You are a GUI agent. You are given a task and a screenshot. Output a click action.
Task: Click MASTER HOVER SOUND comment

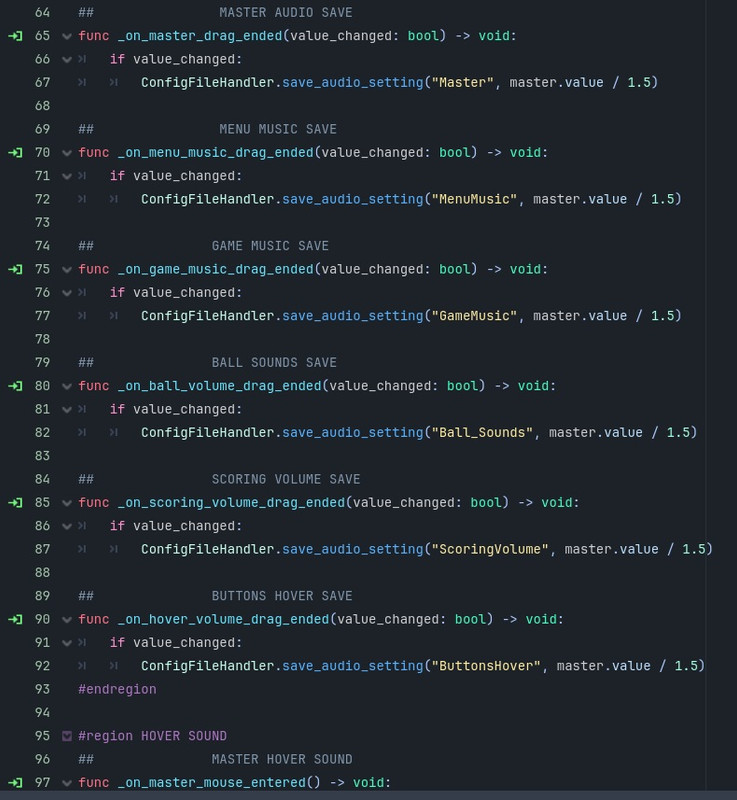pos(282,759)
